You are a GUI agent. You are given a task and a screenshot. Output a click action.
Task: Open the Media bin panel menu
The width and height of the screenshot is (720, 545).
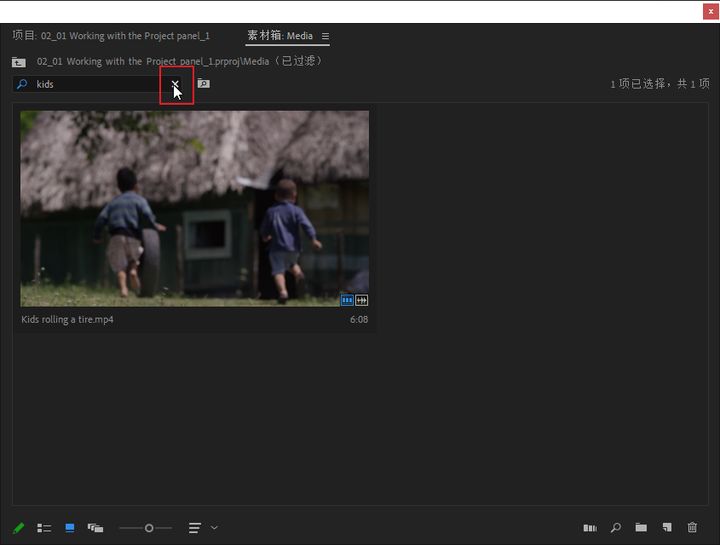point(325,36)
